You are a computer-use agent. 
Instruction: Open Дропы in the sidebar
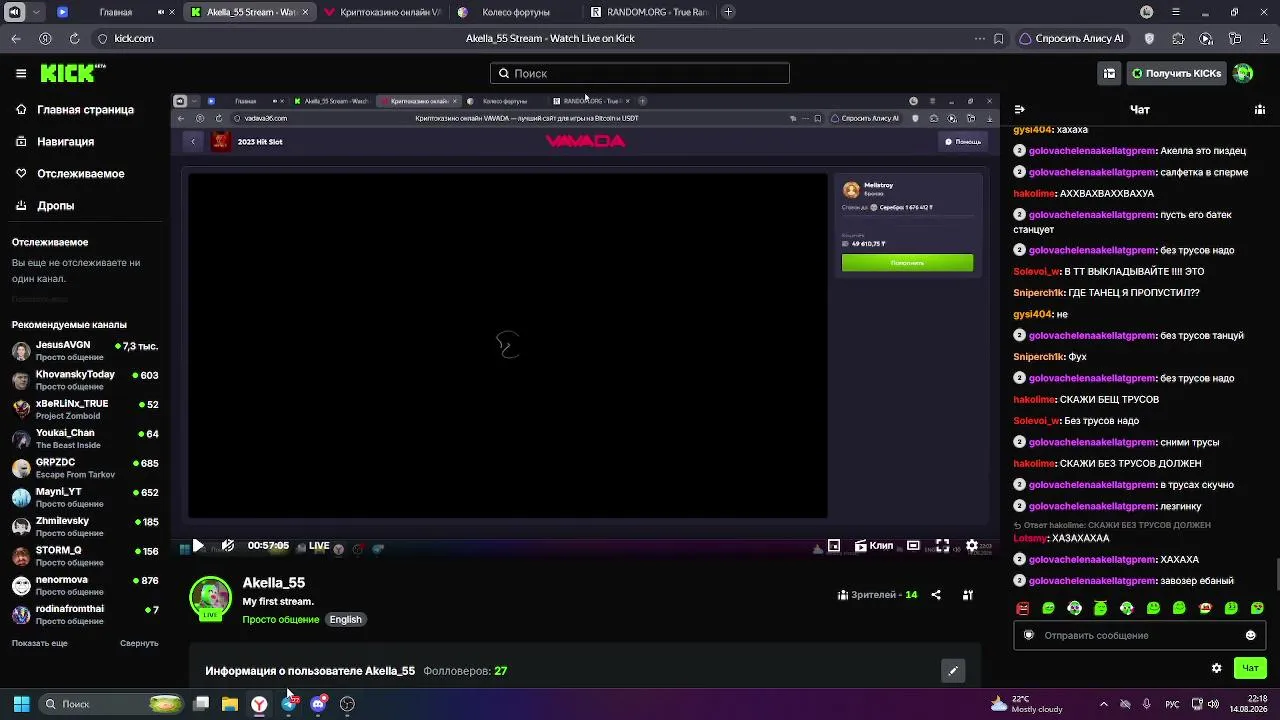tap(45, 206)
